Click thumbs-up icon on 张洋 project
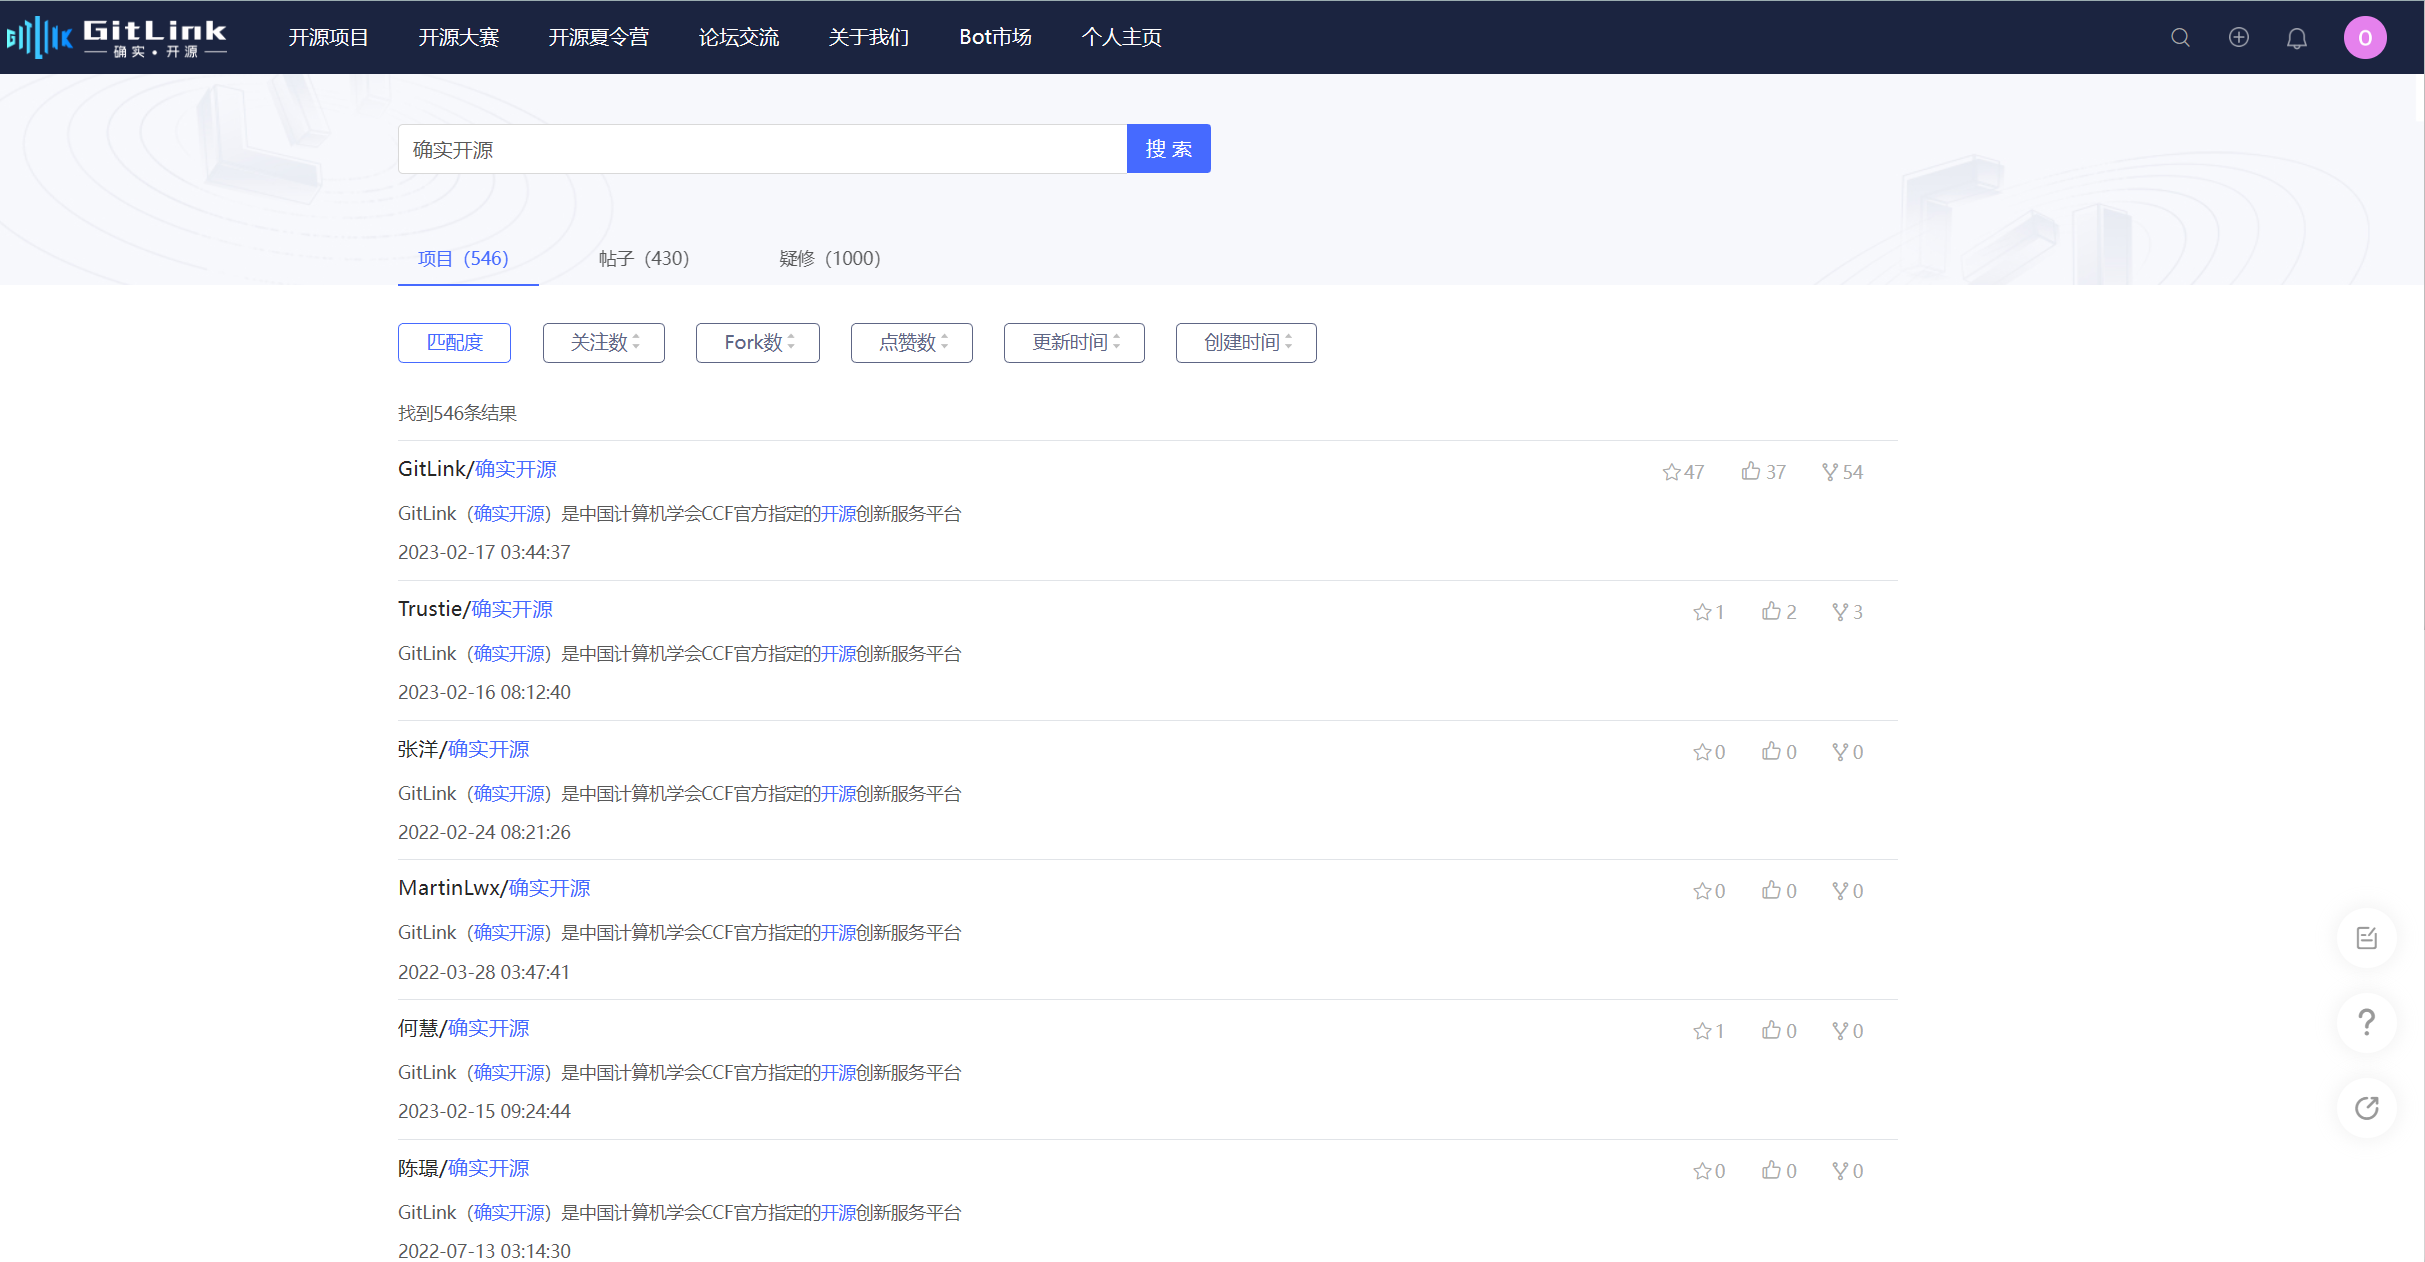The image size is (2425, 1262). click(1771, 751)
